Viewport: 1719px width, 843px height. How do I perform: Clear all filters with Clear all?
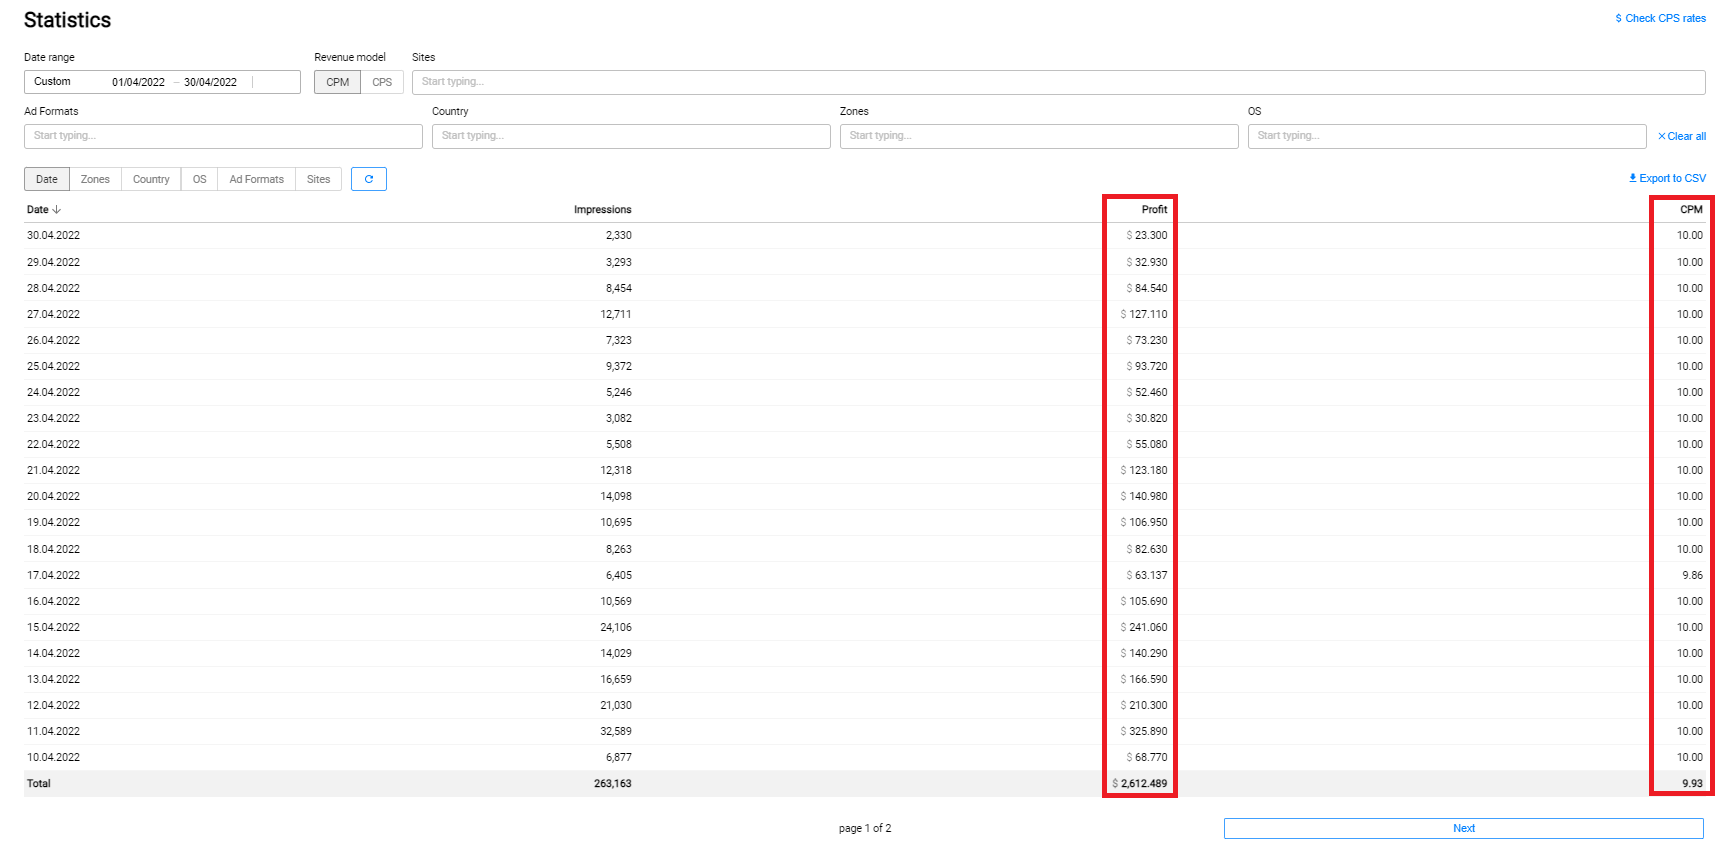pos(1682,136)
